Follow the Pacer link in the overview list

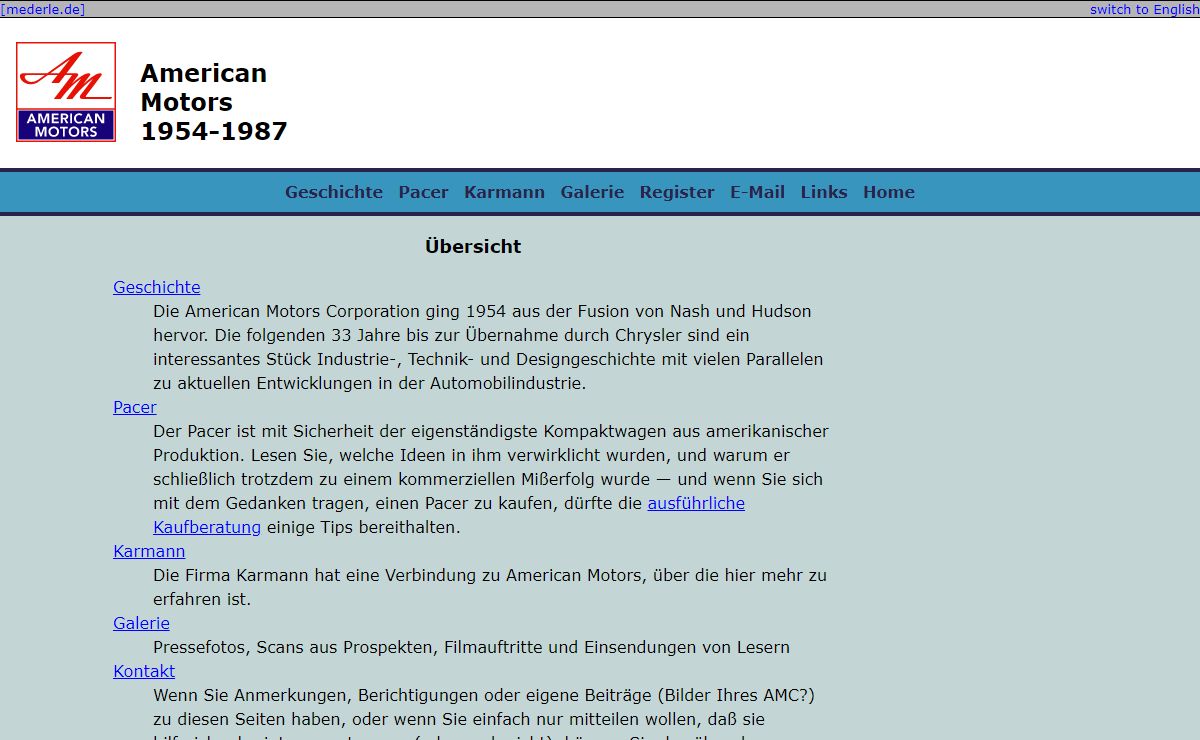coord(135,407)
